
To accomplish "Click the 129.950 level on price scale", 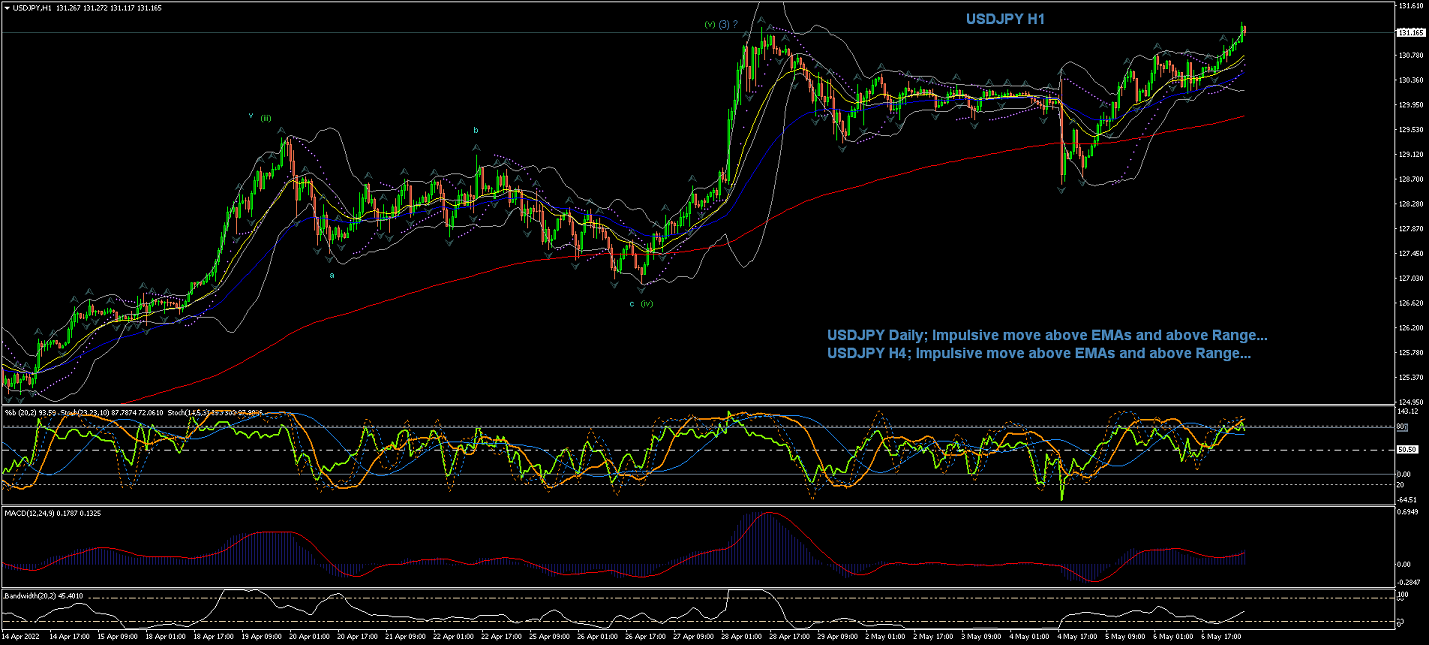I will pos(1410,105).
